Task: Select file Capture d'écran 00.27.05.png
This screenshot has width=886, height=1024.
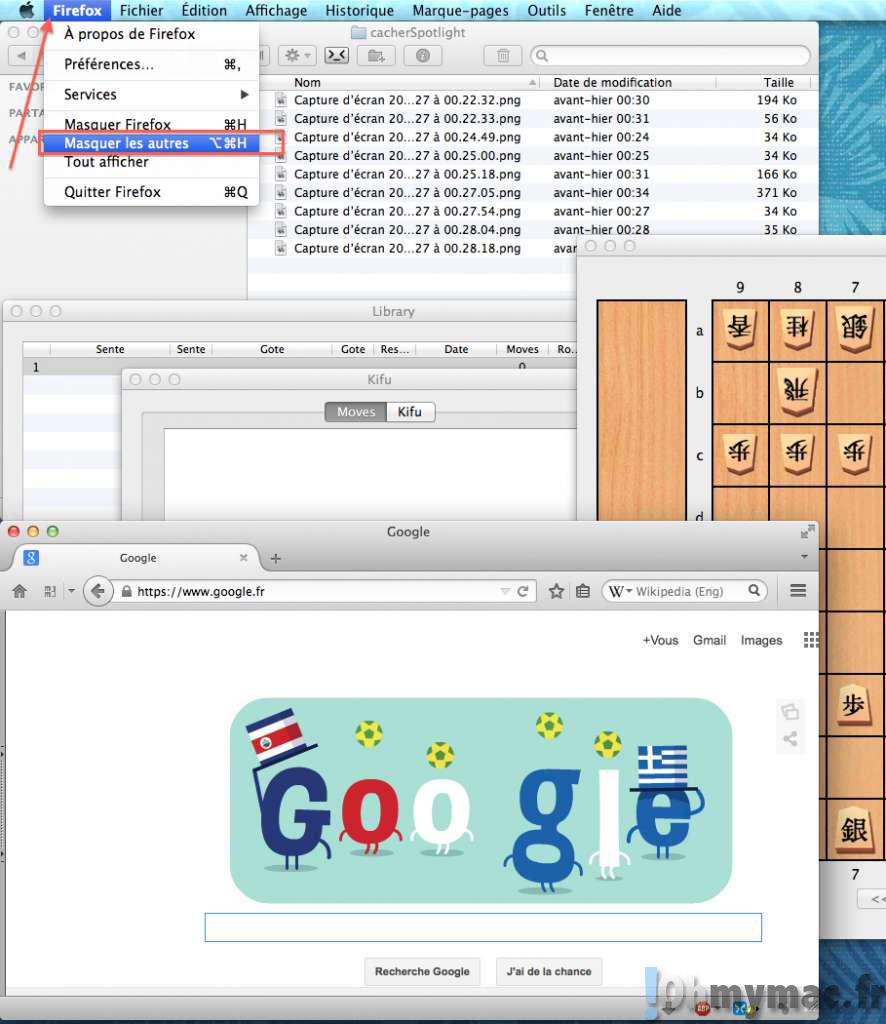Action: pos(407,193)
